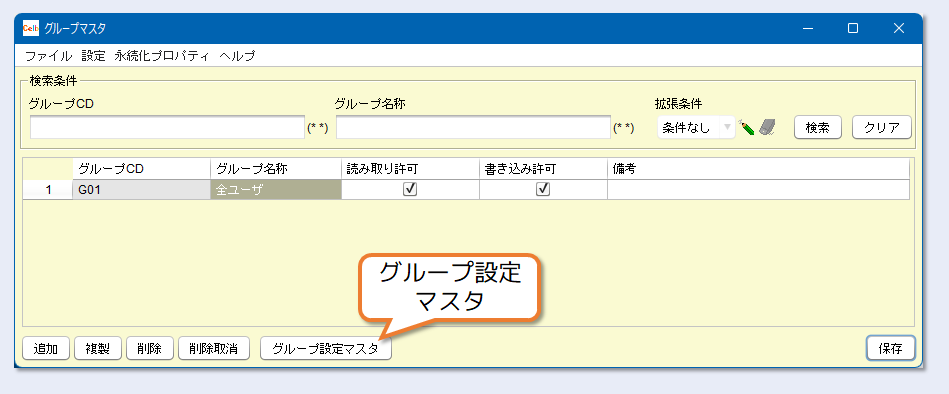Screen dimensions: 949x394
Task: Toggle 書き込み許可 checkbox for G01
Action: [543, 189]
